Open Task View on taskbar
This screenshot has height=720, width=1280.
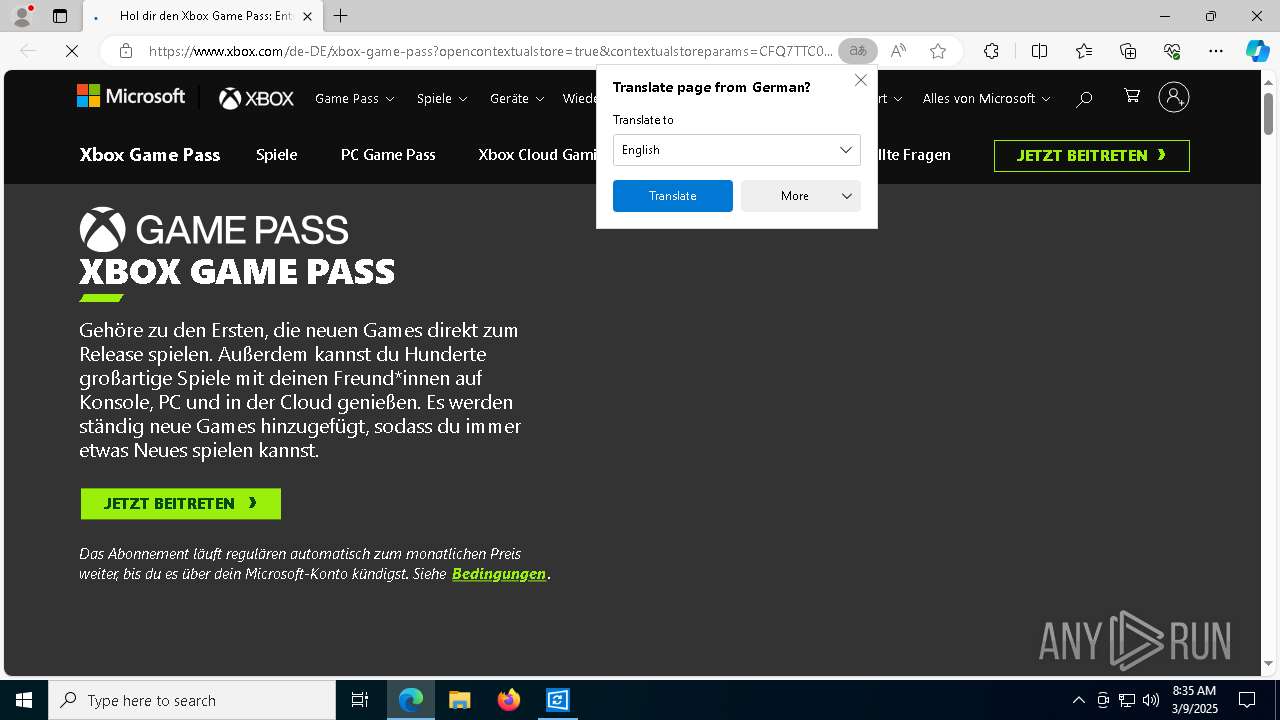pos(360,700)
